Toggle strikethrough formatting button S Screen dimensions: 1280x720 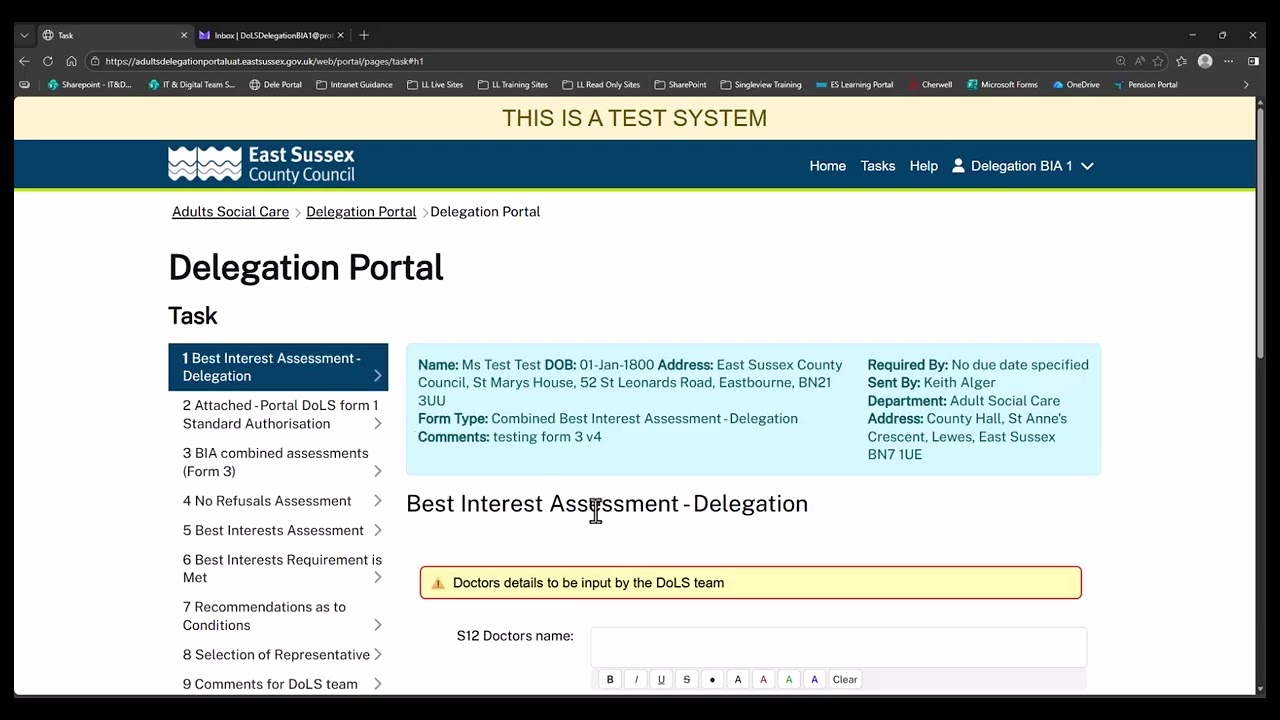pos(686,680)
